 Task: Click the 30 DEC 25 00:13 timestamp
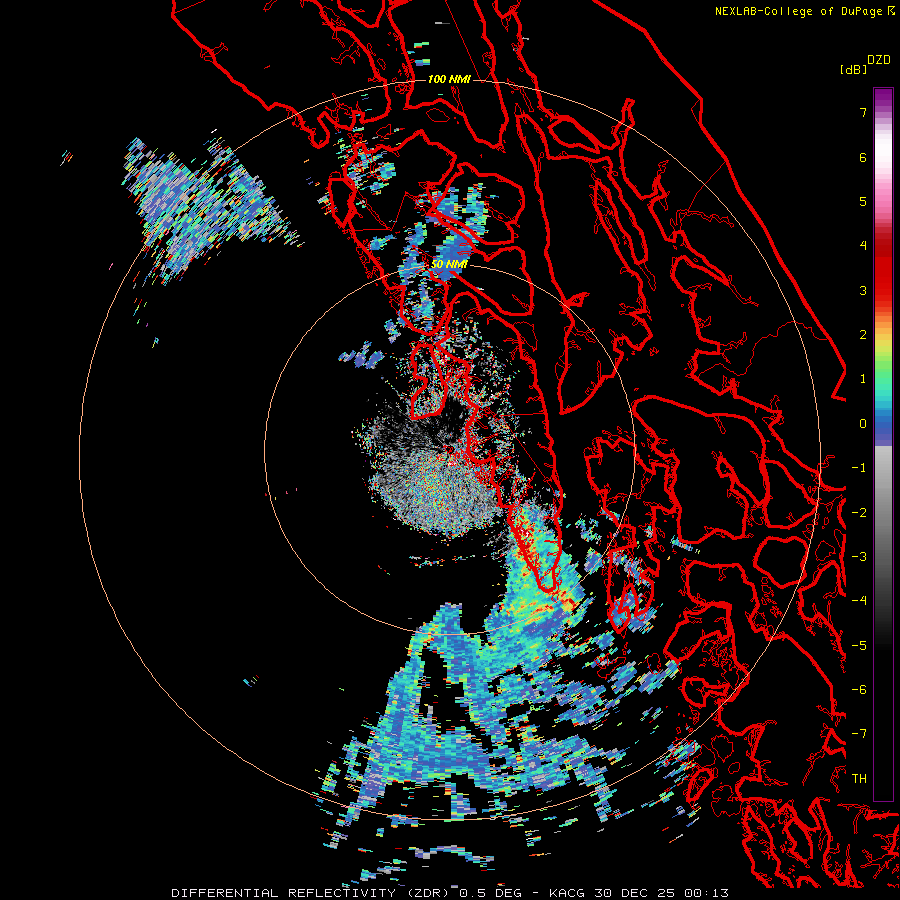point(660,893)
